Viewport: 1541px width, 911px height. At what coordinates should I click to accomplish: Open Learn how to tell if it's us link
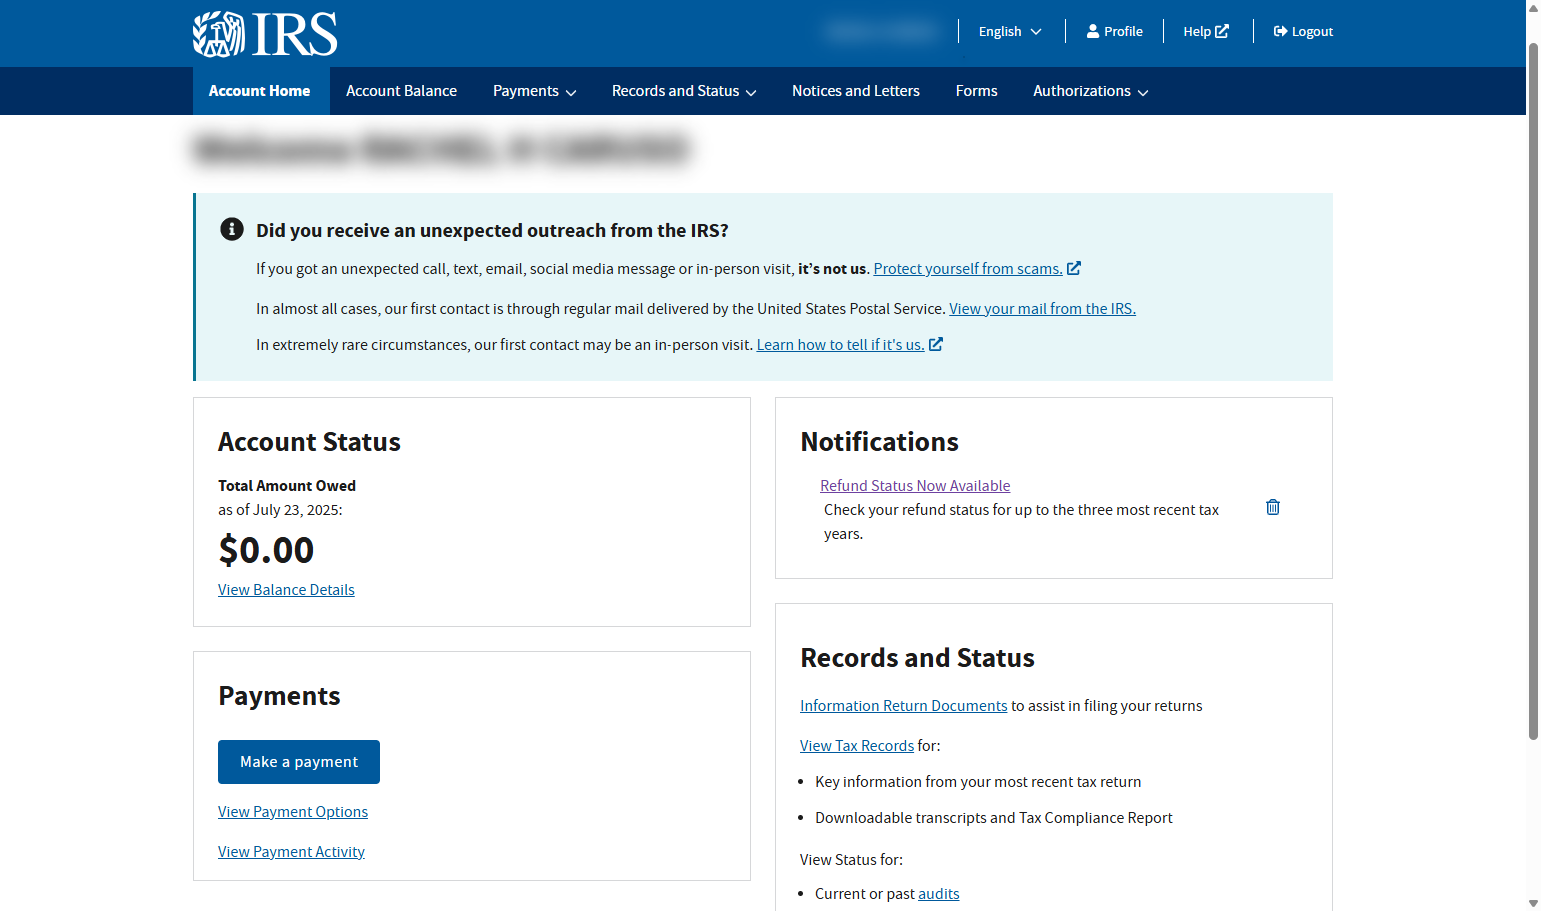(x=840, y=345)
